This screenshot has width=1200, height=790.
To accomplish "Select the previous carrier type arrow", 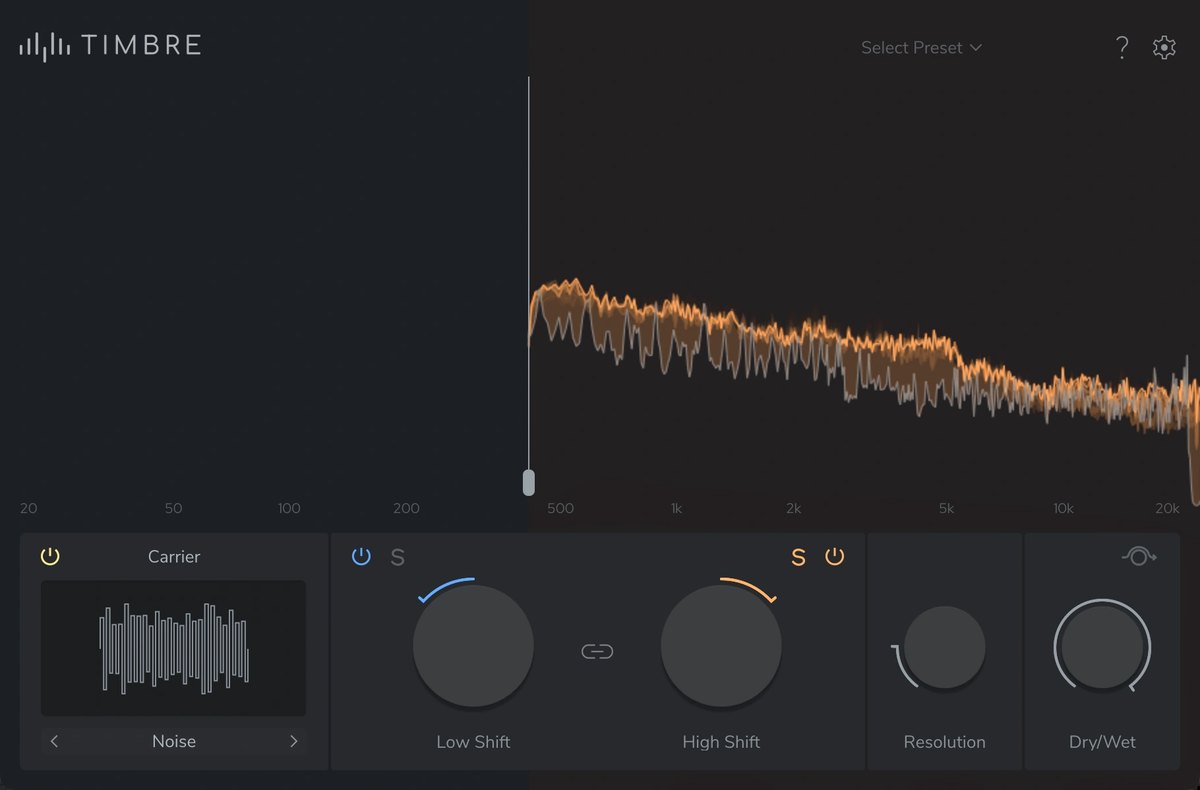I will point(54,741).
